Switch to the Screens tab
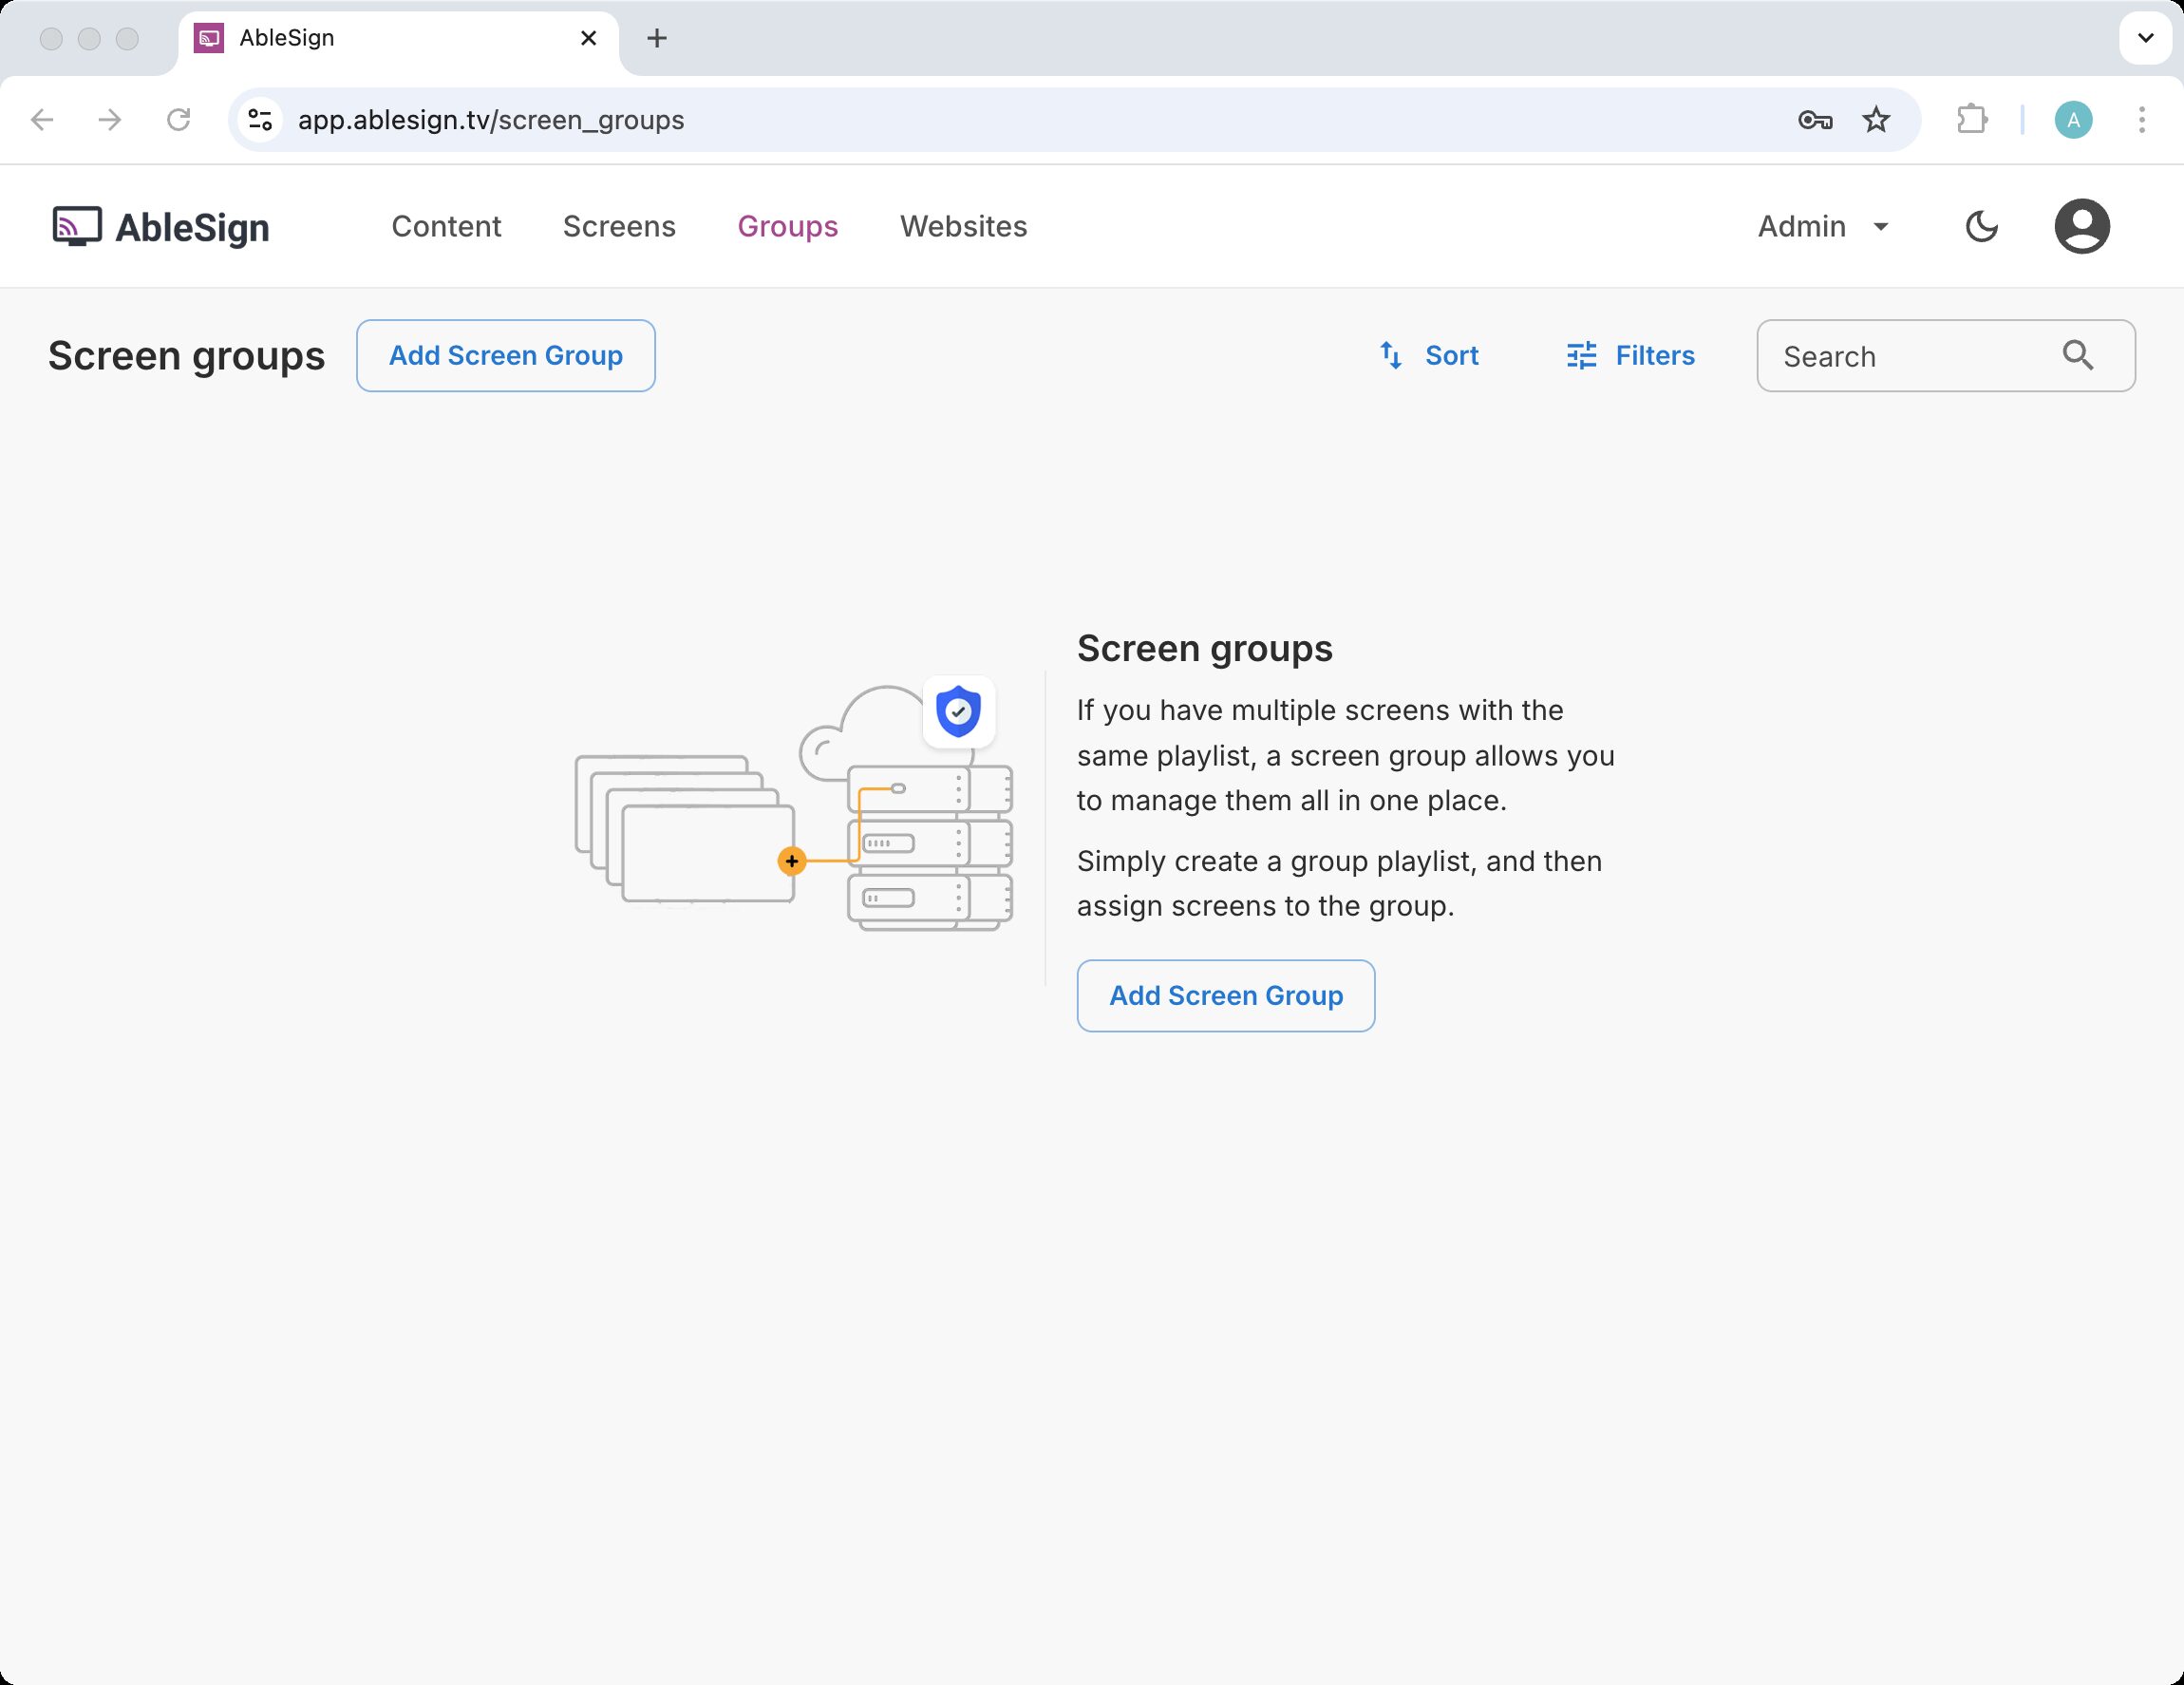The height and width of the screenshot is (1685, 2184). coord(619,226)
